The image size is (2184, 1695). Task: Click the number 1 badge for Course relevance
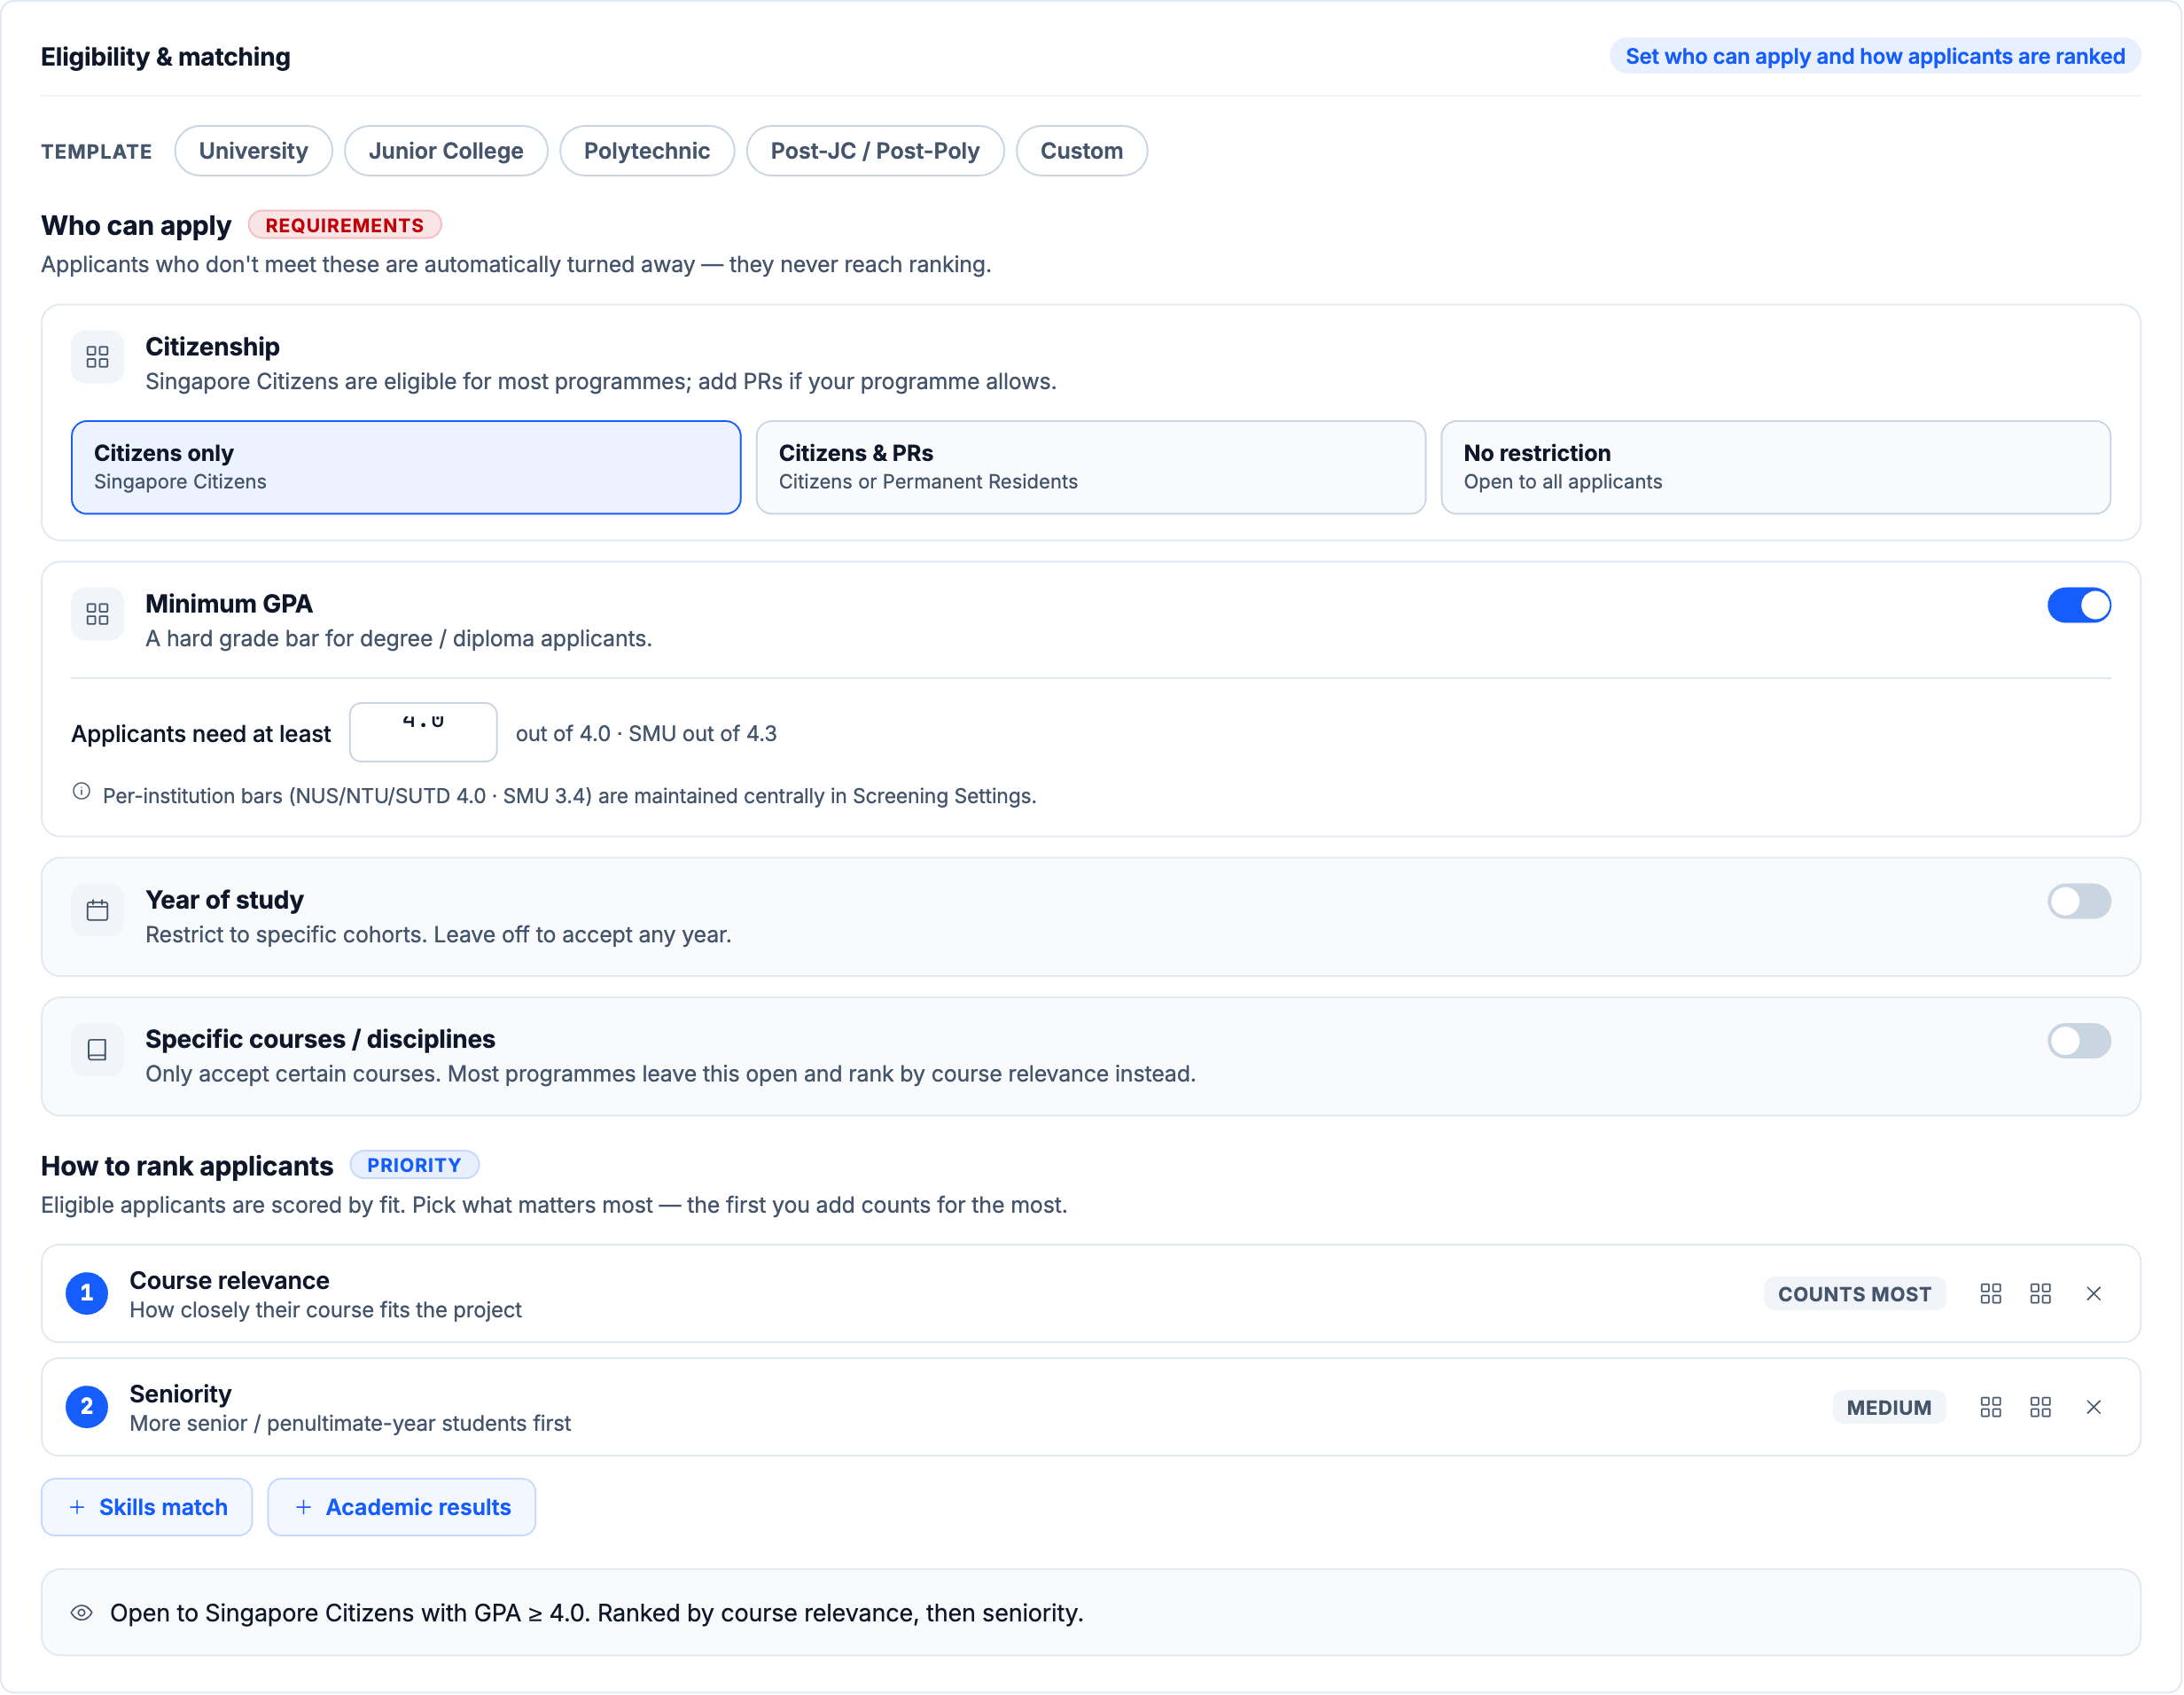[87, 1294]
